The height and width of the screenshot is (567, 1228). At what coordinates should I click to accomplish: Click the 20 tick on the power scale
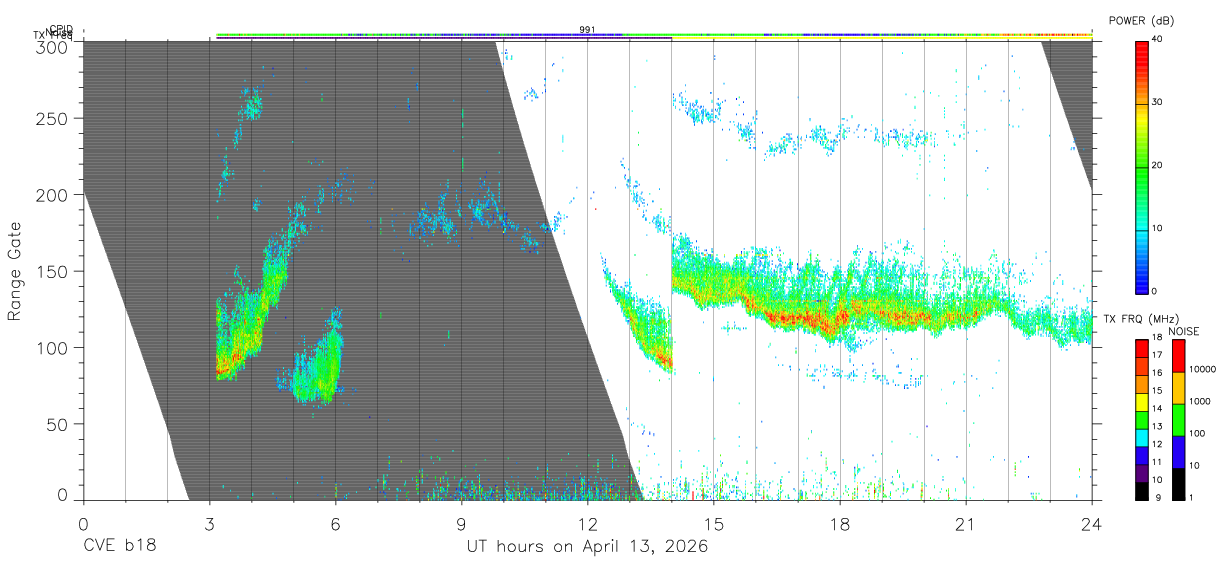tap(1156, 166)
